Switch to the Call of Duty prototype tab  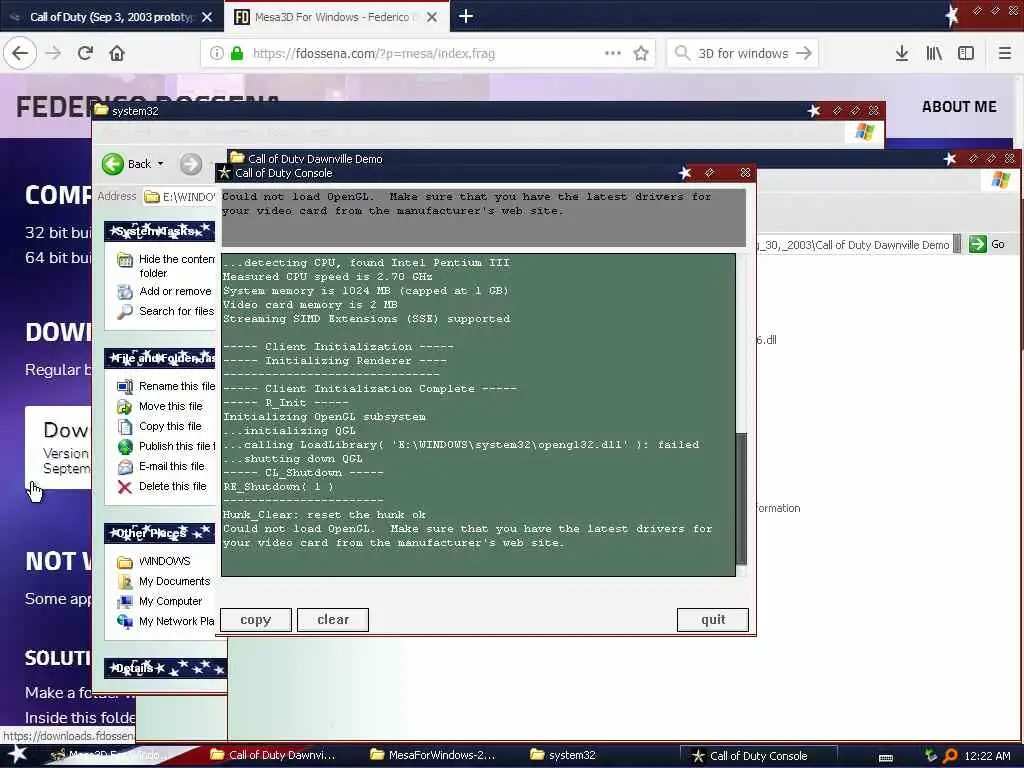112,17
